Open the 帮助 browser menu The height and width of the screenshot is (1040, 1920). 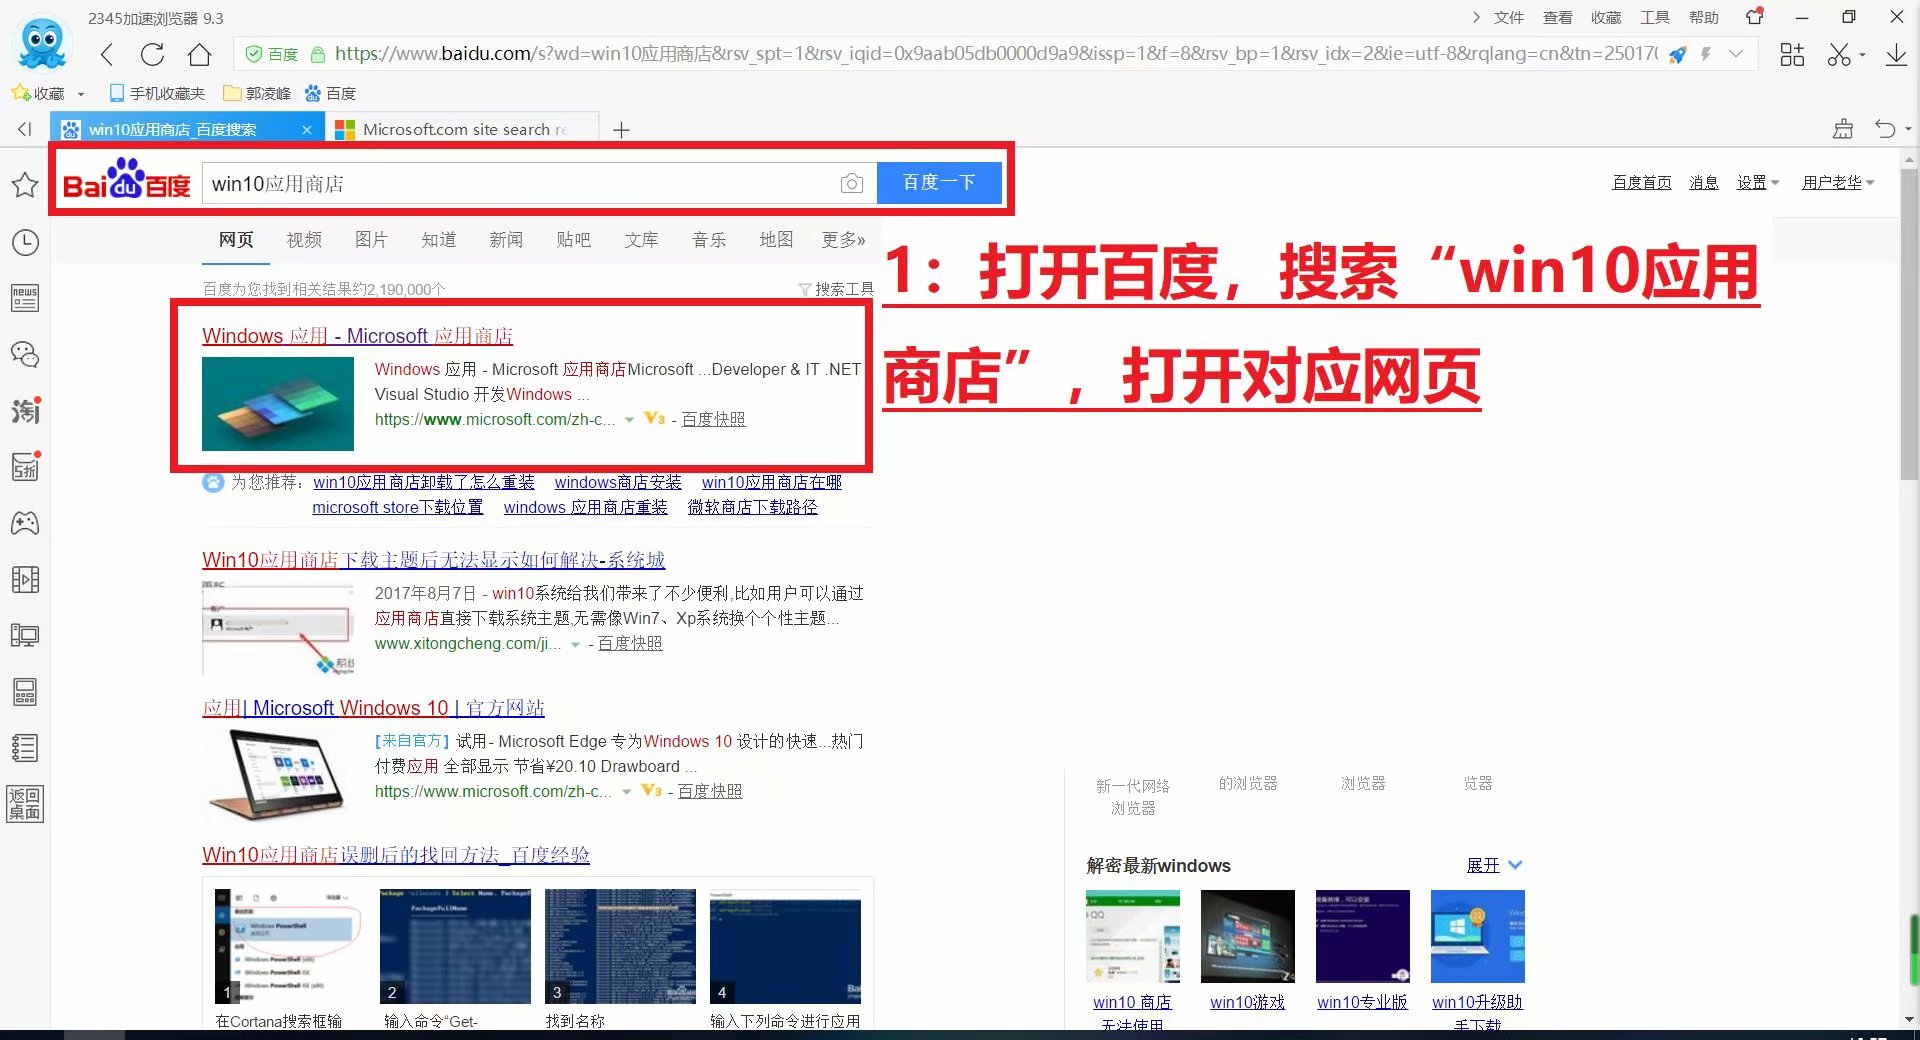(1704, 17)
